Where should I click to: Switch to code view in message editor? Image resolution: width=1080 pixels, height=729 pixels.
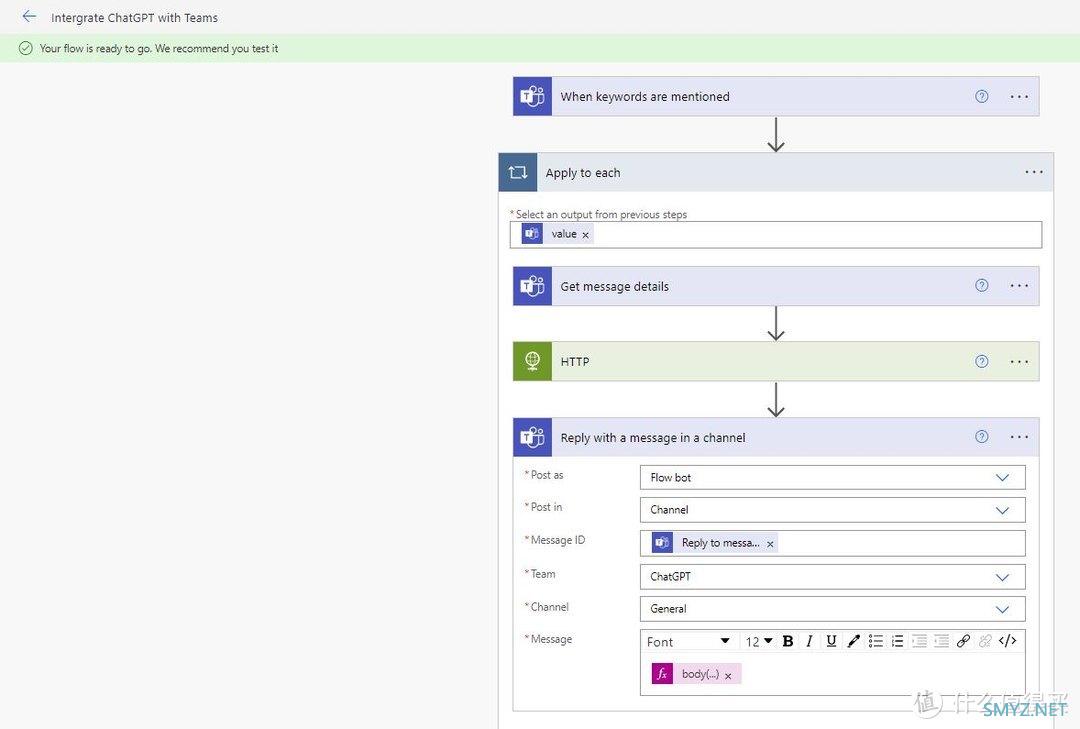(x=1008, y=641)
